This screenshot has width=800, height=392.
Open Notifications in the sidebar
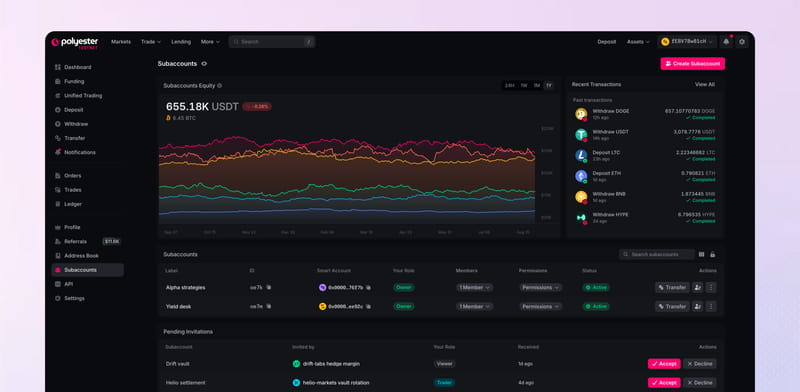tap(87, 152)
